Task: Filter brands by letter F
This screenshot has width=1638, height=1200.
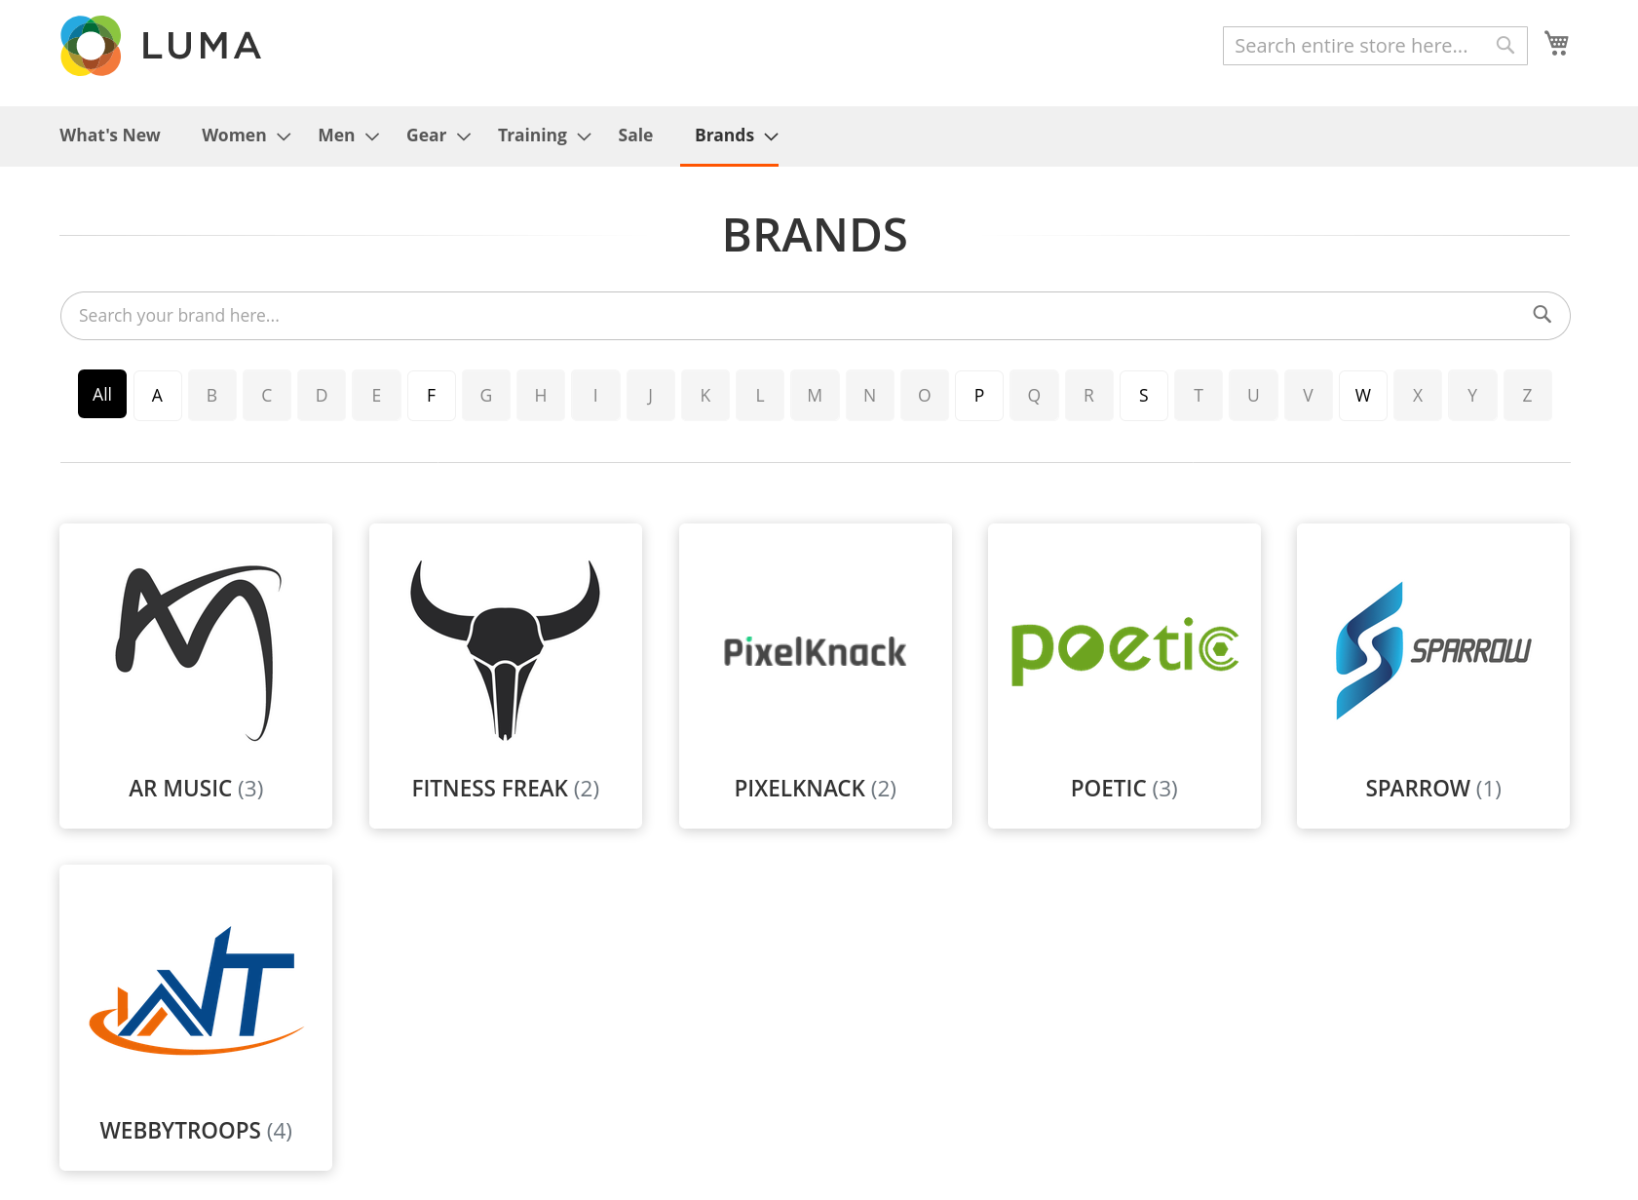Action: point(431,395)
